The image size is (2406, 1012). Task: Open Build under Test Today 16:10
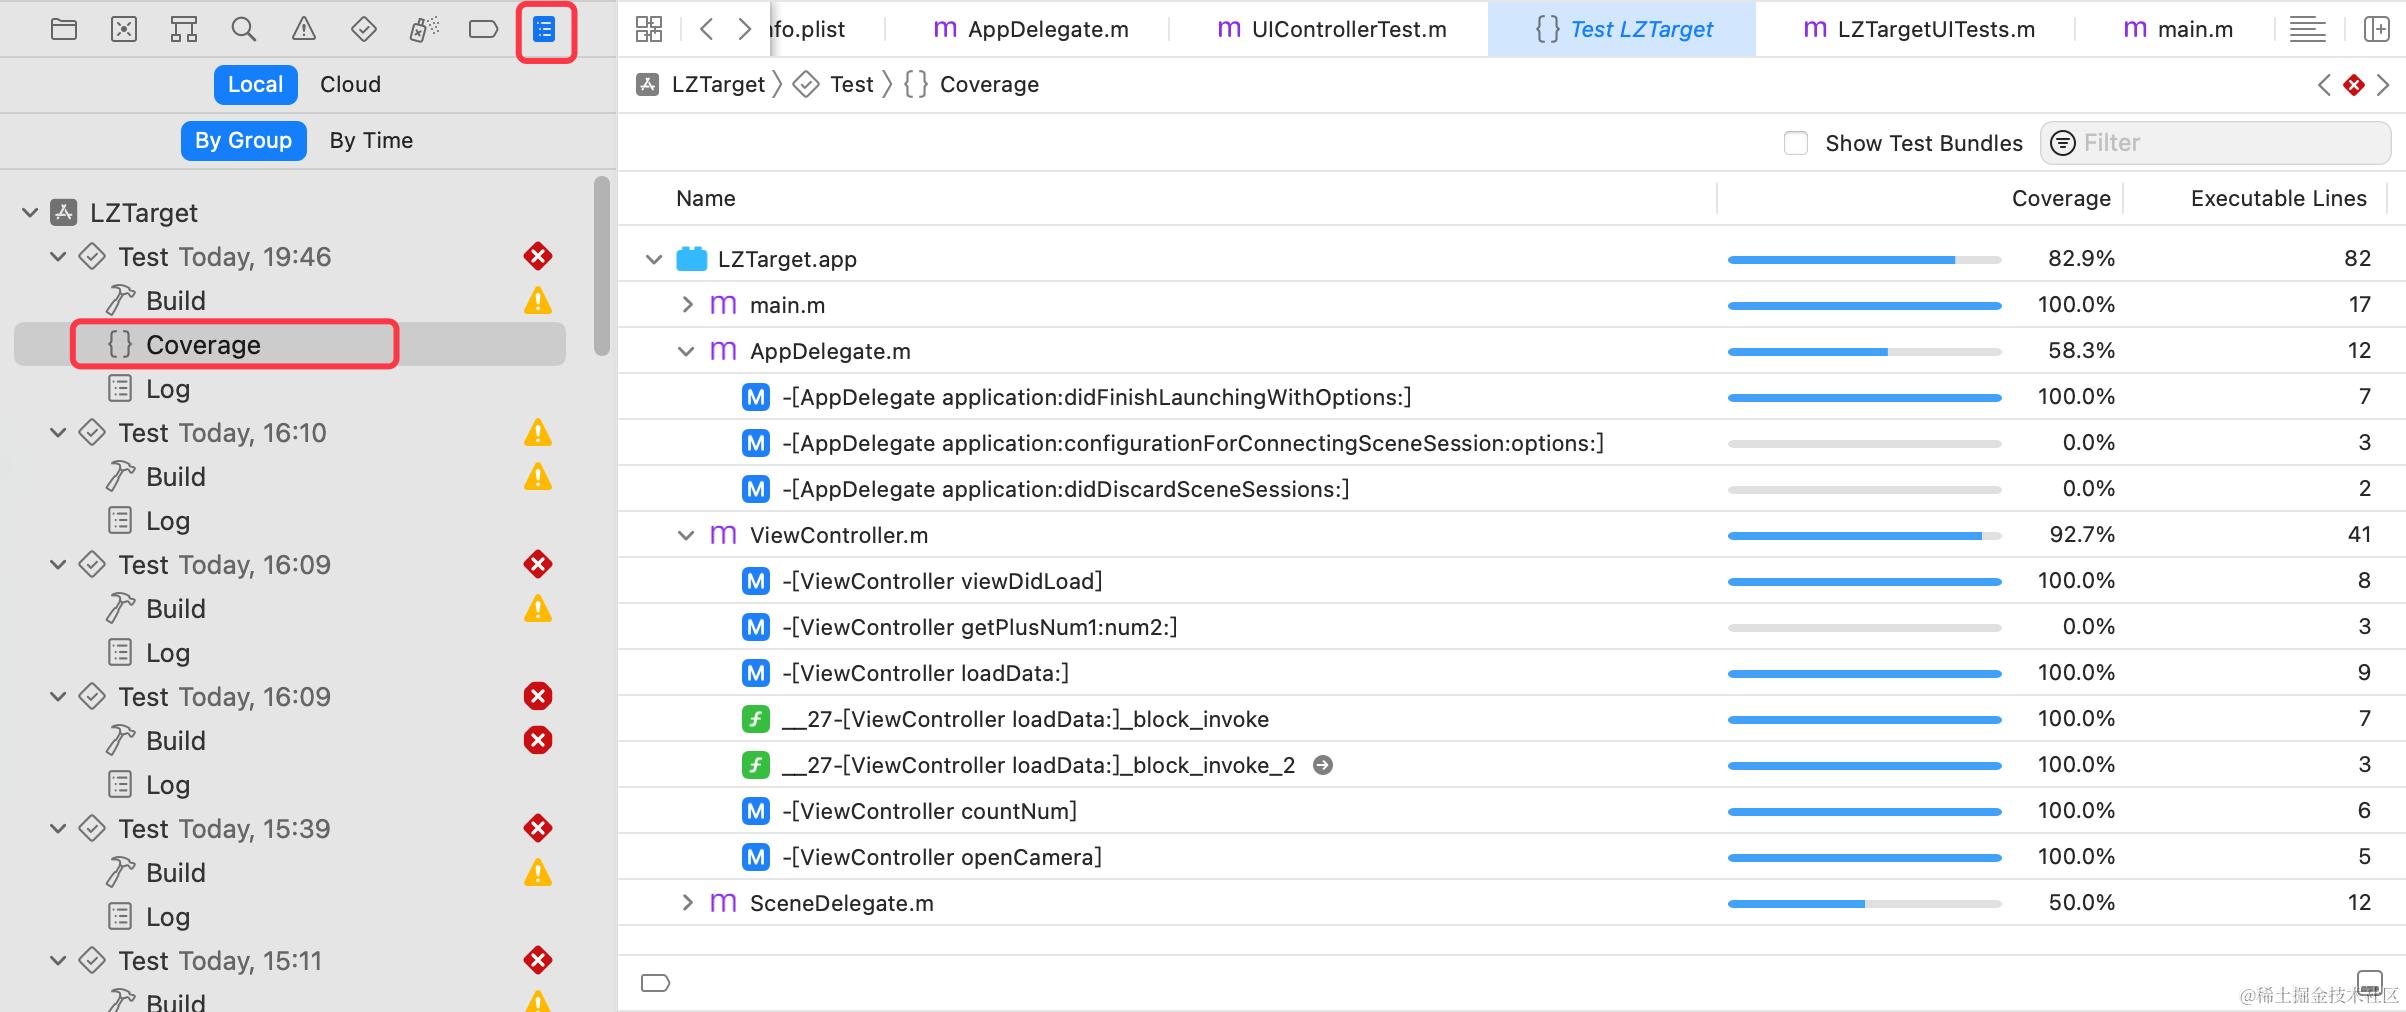pos(176,477)
